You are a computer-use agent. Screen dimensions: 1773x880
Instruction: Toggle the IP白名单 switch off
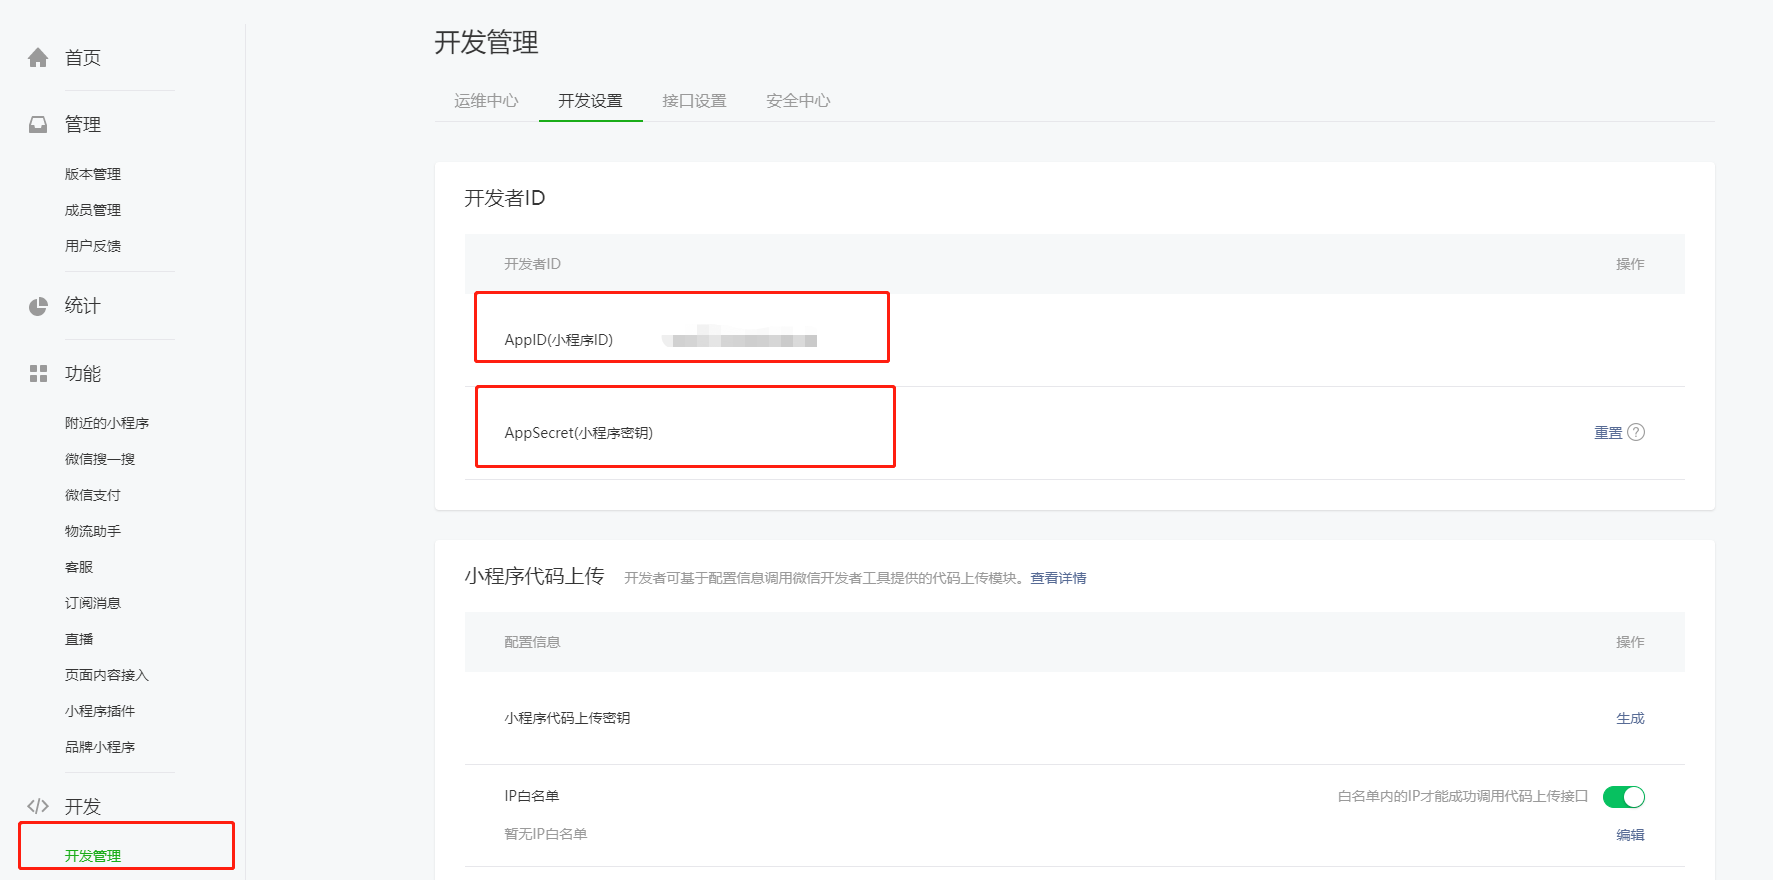point(1624,796)
